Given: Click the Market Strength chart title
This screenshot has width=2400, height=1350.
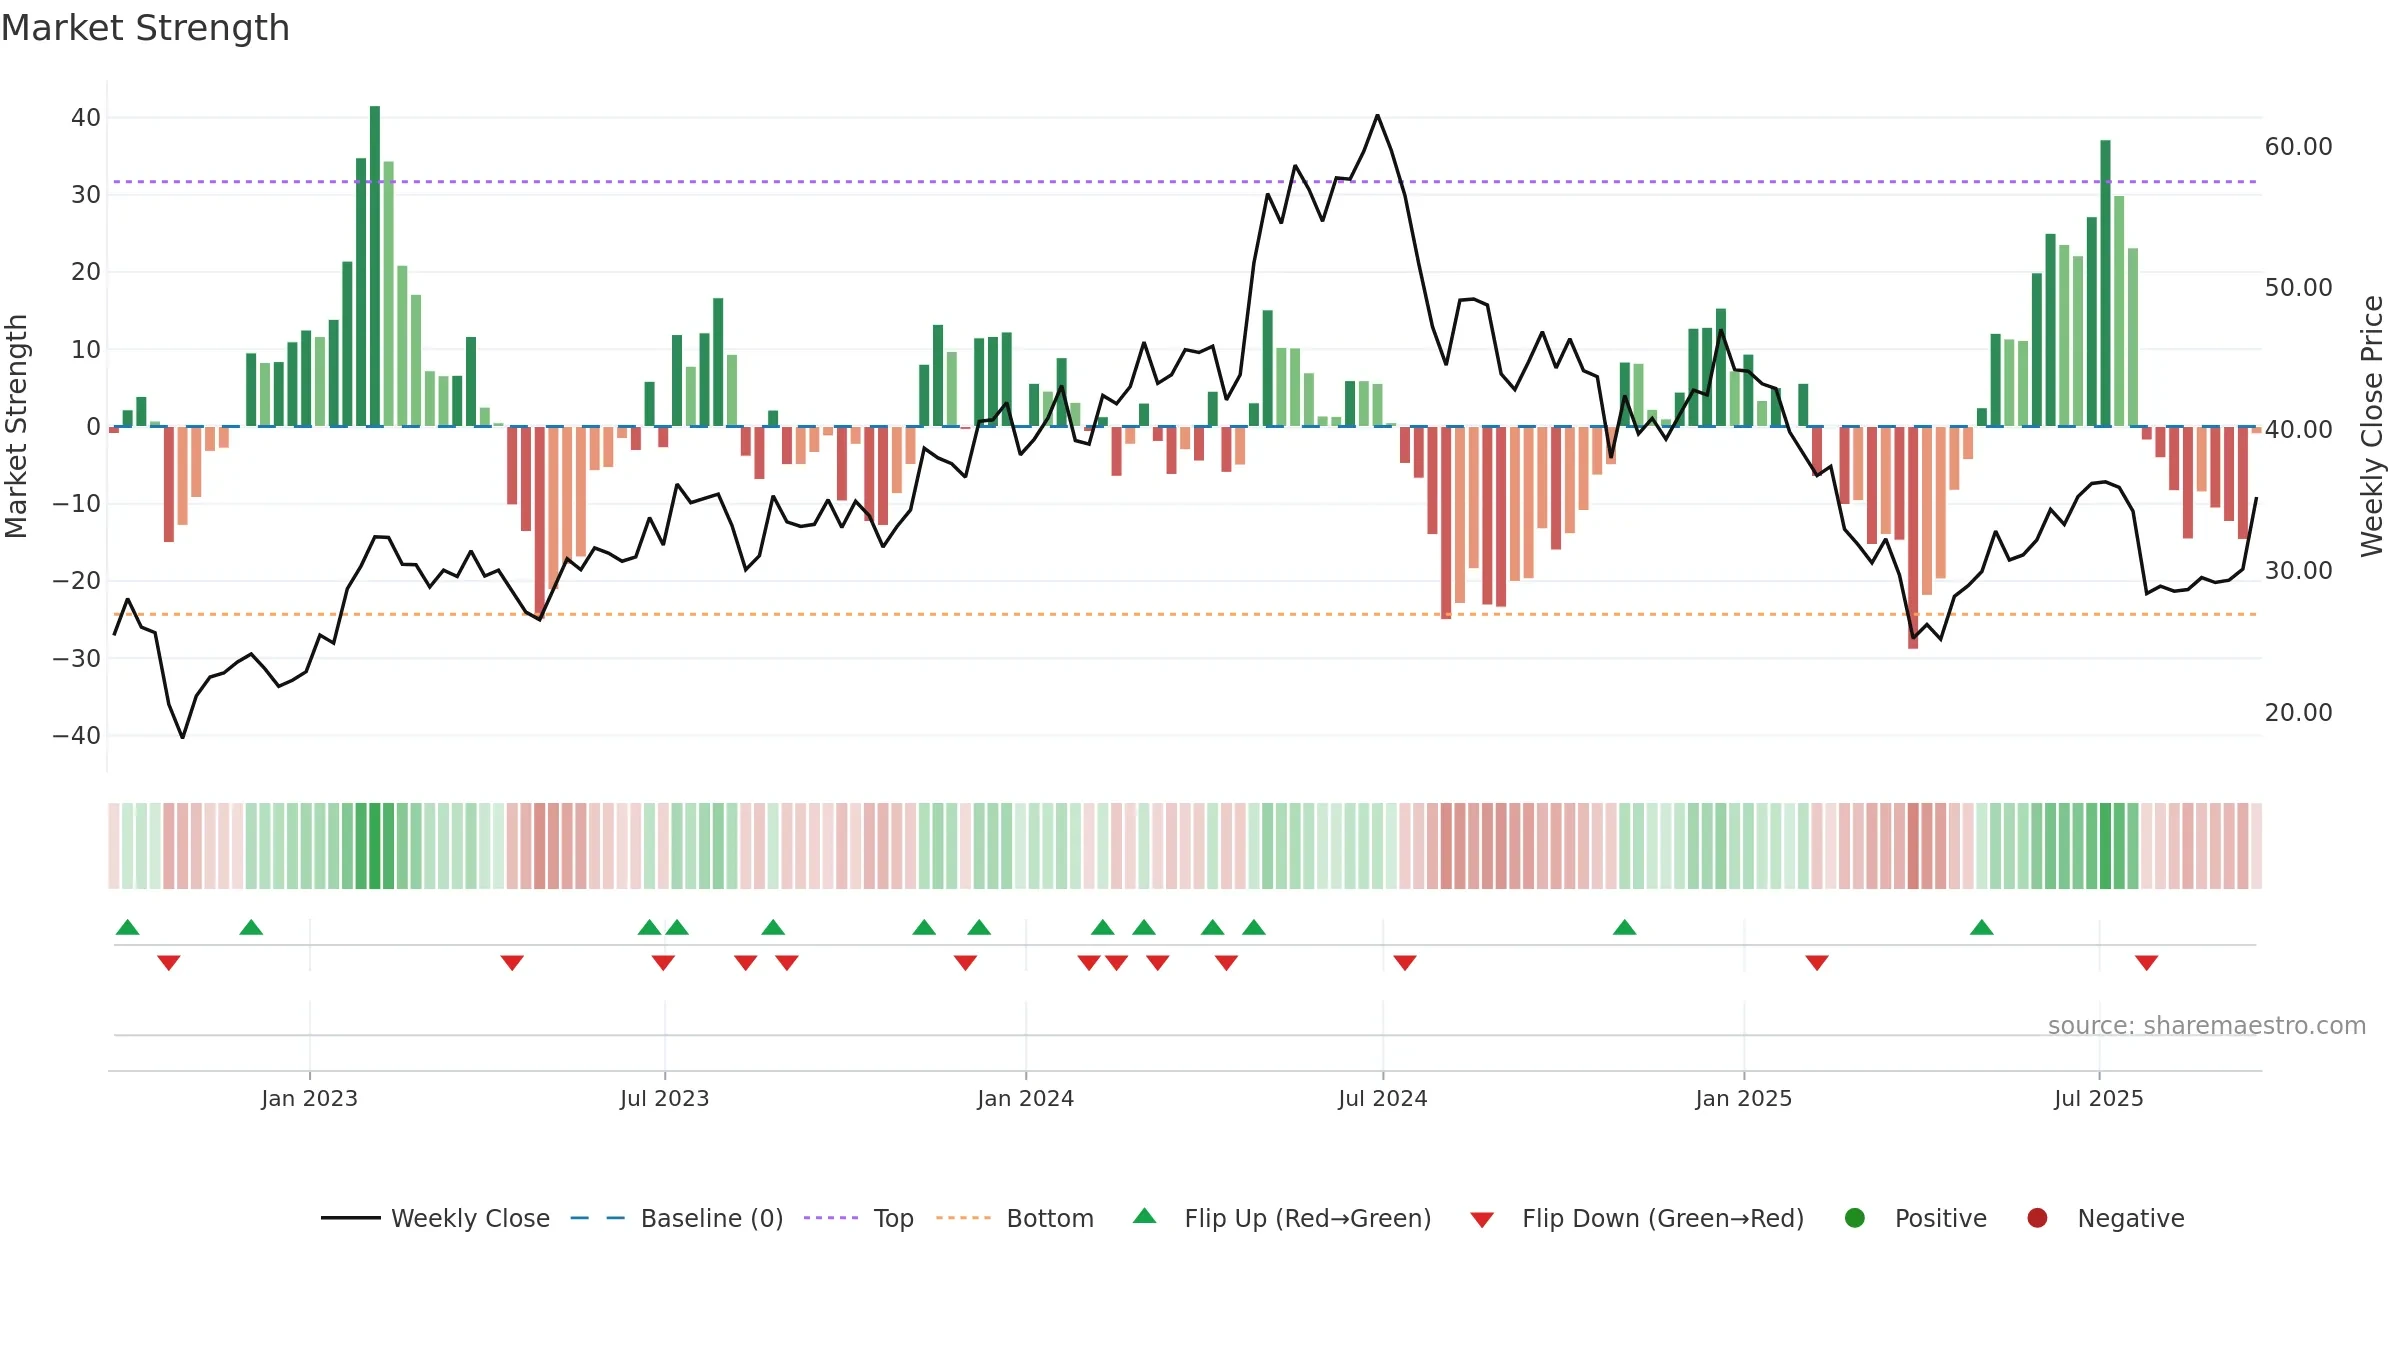Looking at the screenshot, I should 145,28.
